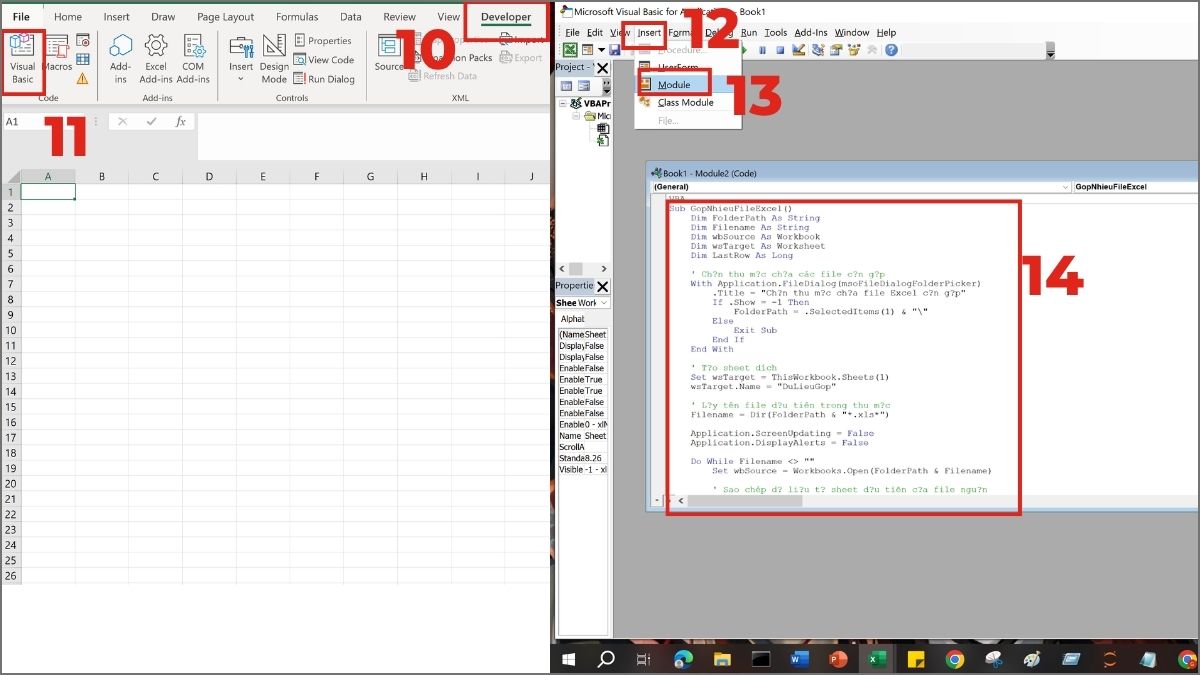Image resolution: width=1200 pixels, height=675 pixels.
Task: Open Google Chrome from the taskbar
Action: tap(954, 659)
